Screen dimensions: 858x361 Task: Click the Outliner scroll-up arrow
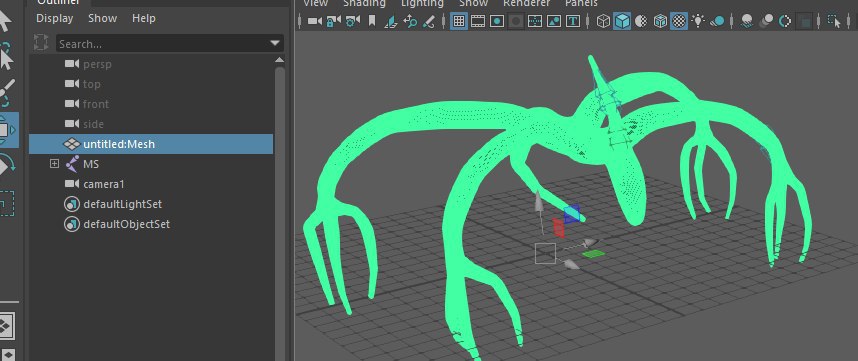pos(280,60)
